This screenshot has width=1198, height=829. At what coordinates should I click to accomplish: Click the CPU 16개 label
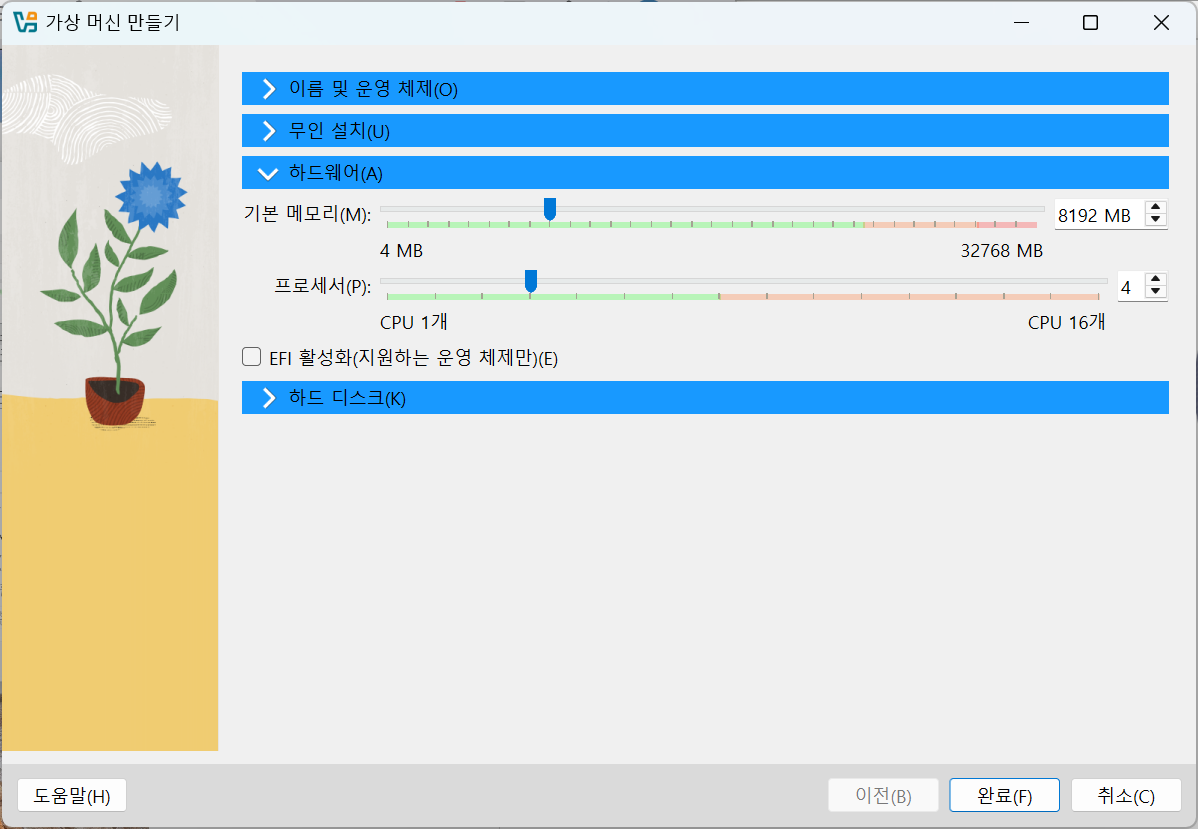click(x=1067, y=322)
